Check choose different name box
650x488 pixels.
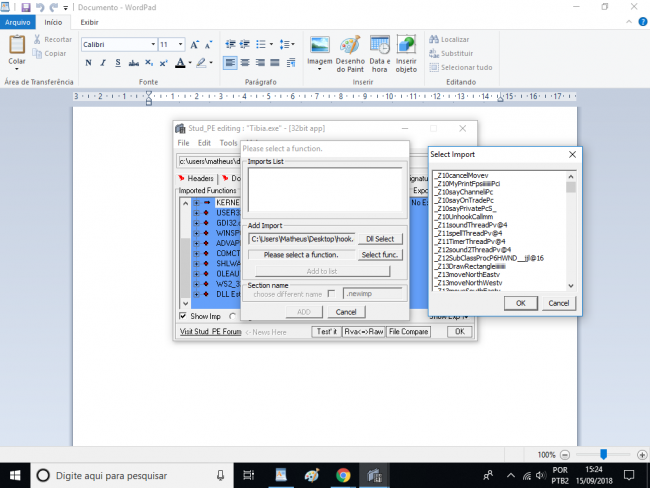(x=331, y=294)
